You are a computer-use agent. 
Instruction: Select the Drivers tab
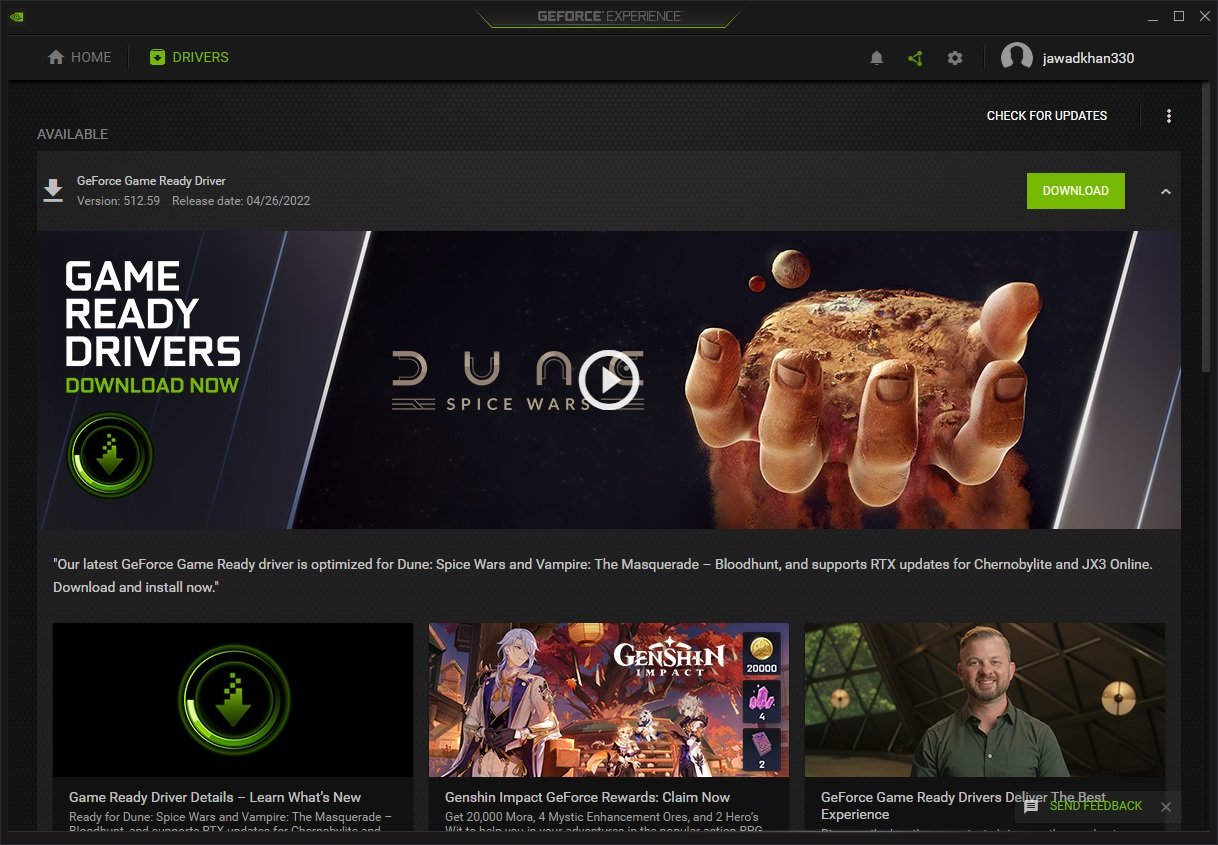189,58
